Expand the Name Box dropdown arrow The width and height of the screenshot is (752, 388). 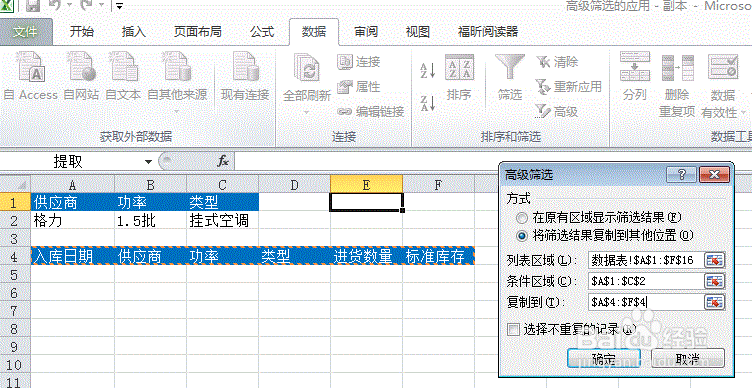tap(148, 162)
